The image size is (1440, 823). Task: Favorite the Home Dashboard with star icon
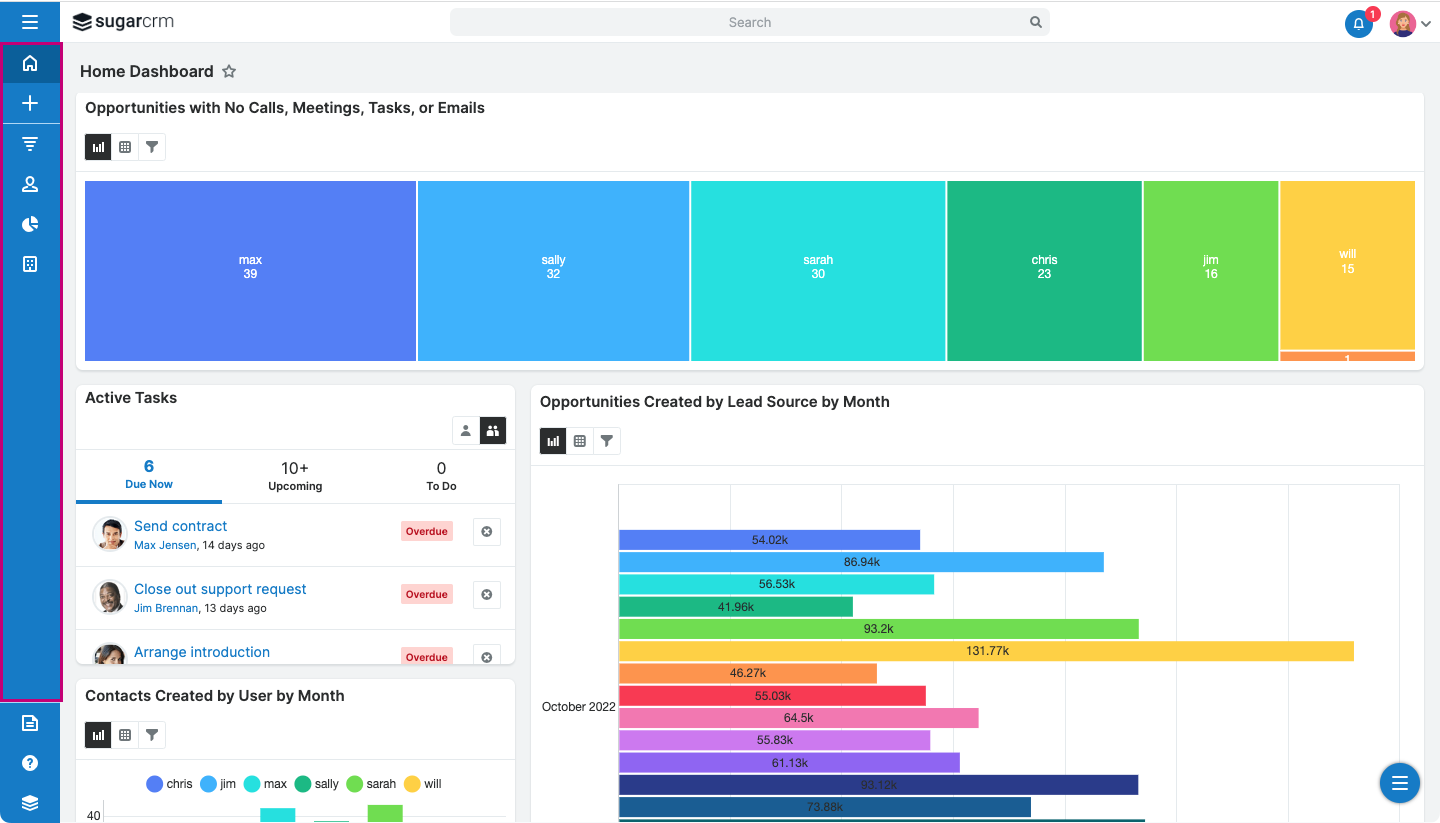point(229,72)
